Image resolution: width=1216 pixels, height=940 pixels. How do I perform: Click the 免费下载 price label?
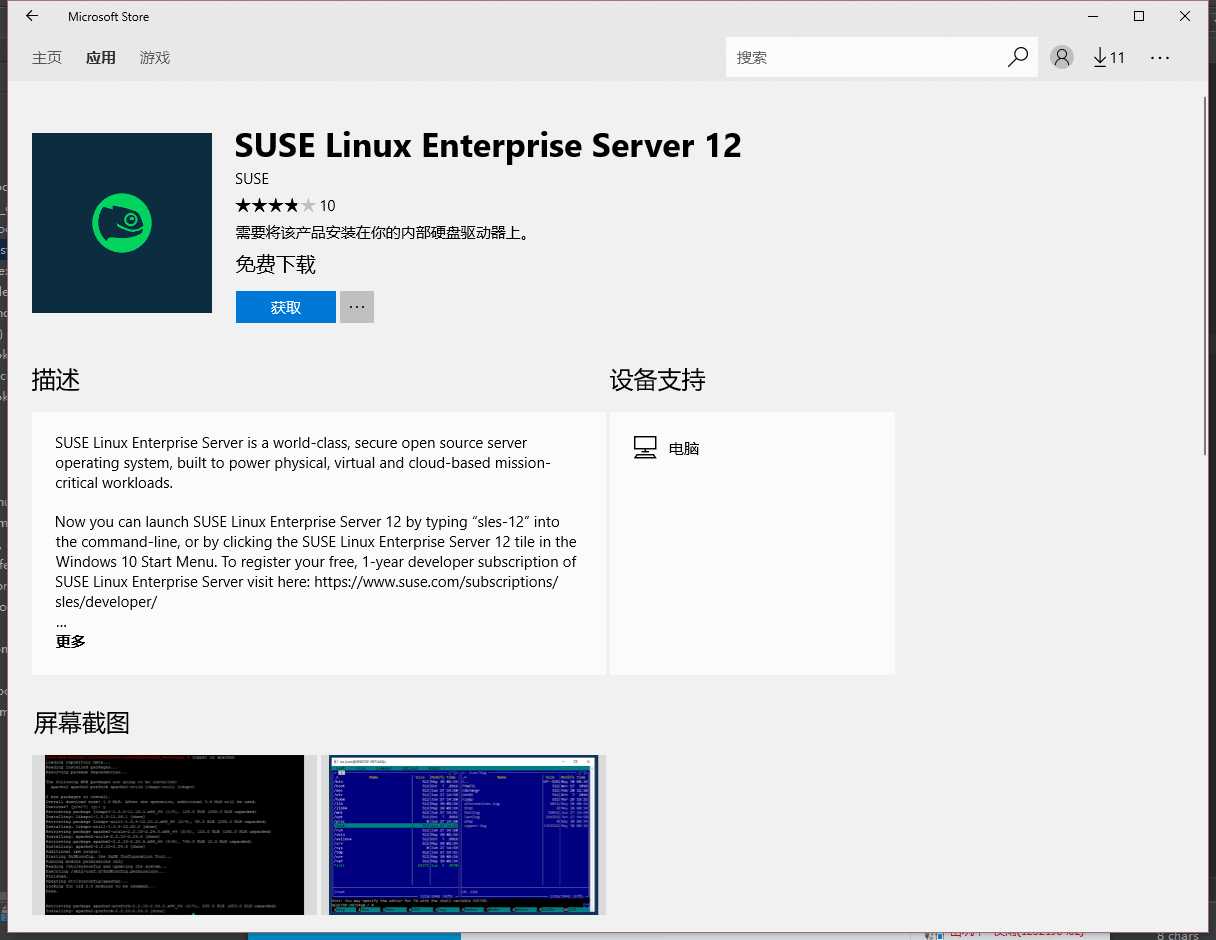click(276, 265)
